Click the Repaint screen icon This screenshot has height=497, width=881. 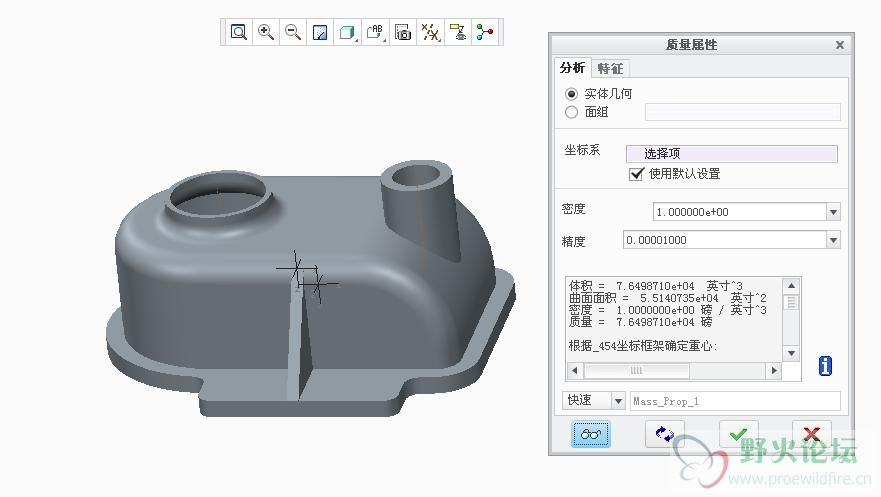click(x=320, y=32)
